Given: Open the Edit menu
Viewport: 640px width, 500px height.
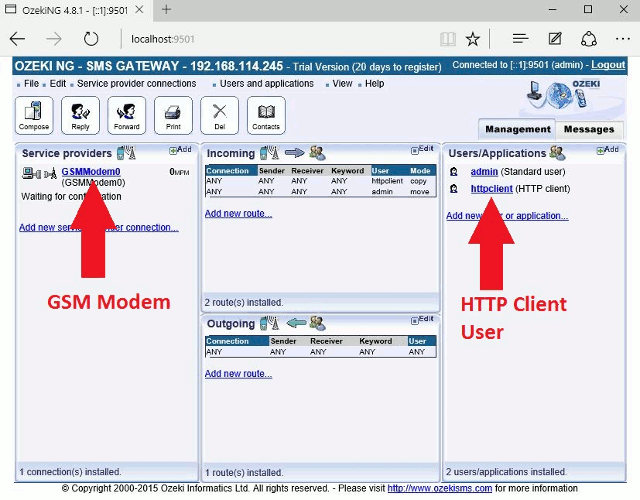Looking at the screenshot, I should [x=58, y=84].
